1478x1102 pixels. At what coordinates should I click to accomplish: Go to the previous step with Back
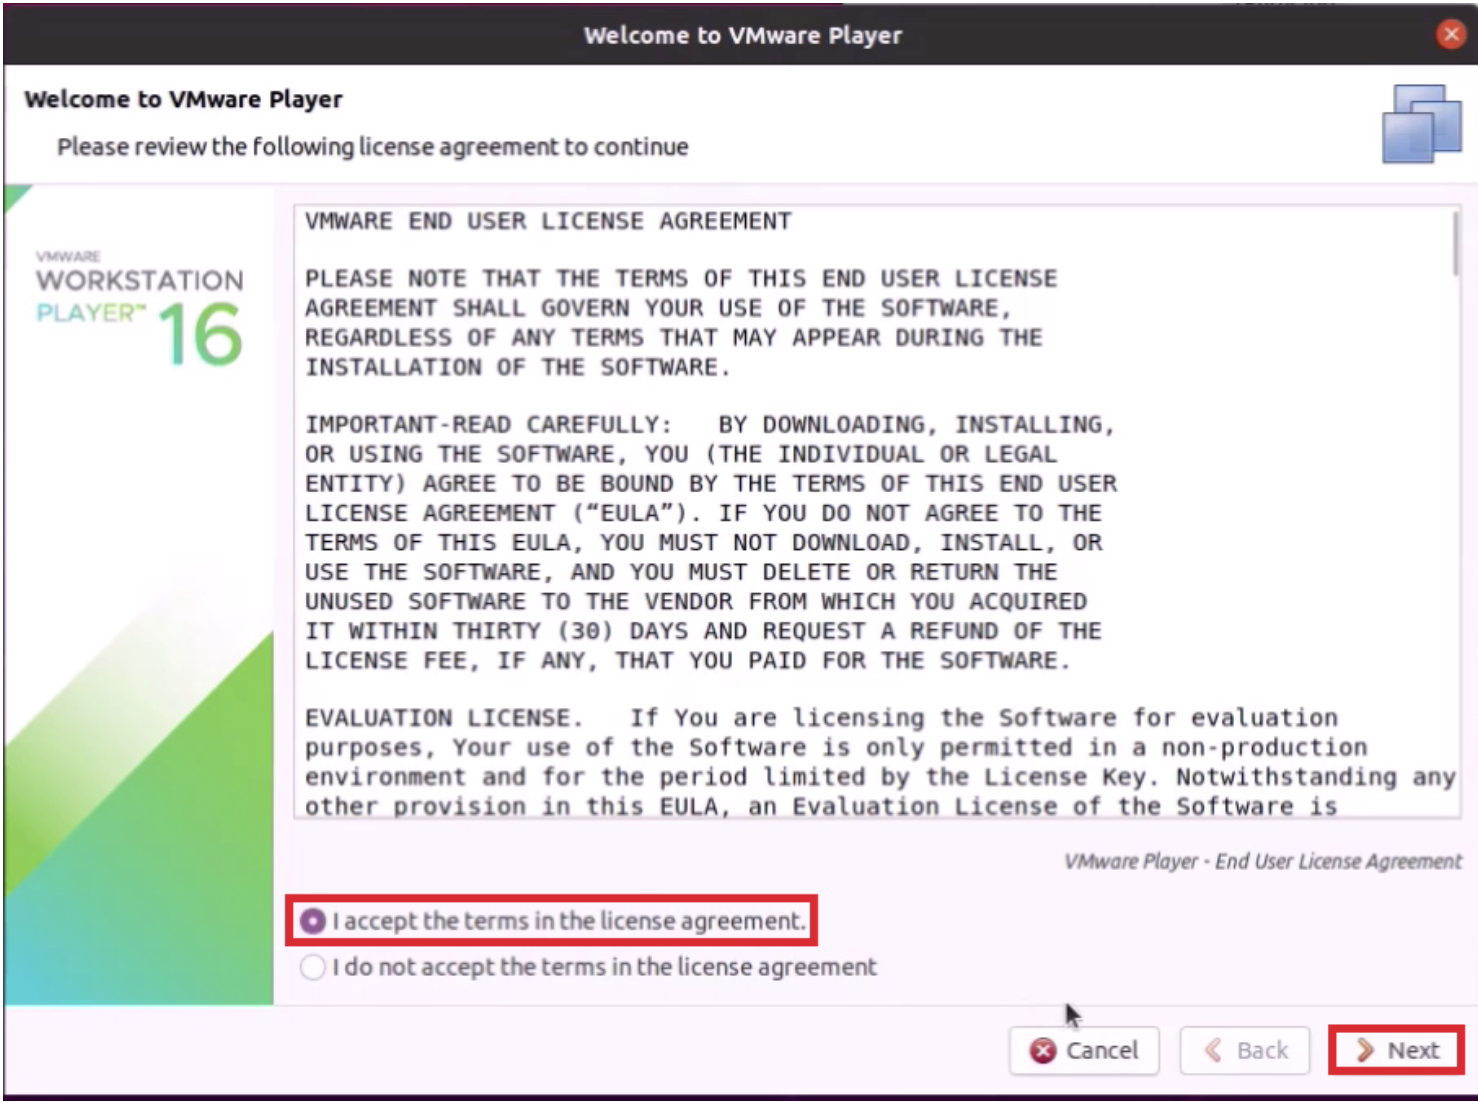coord(1245,1050)
